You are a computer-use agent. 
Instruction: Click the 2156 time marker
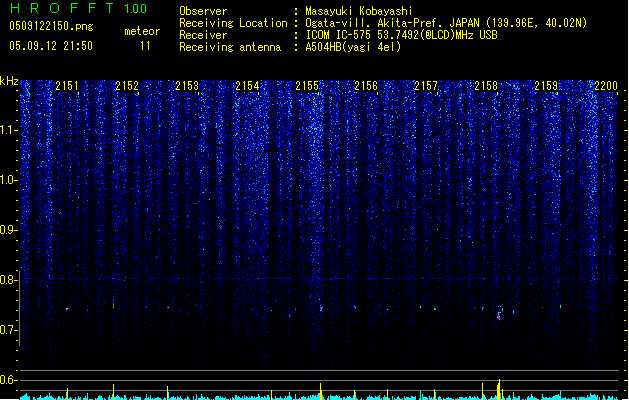point(366,85)
